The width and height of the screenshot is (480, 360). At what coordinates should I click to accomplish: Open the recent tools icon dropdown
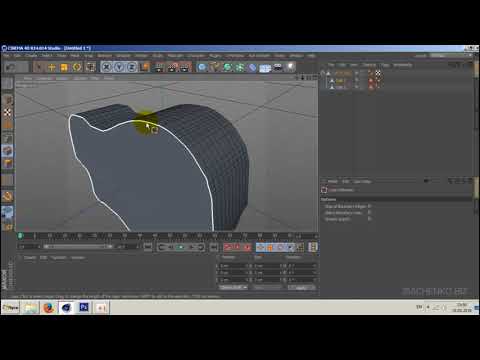[x=91, y=67]
